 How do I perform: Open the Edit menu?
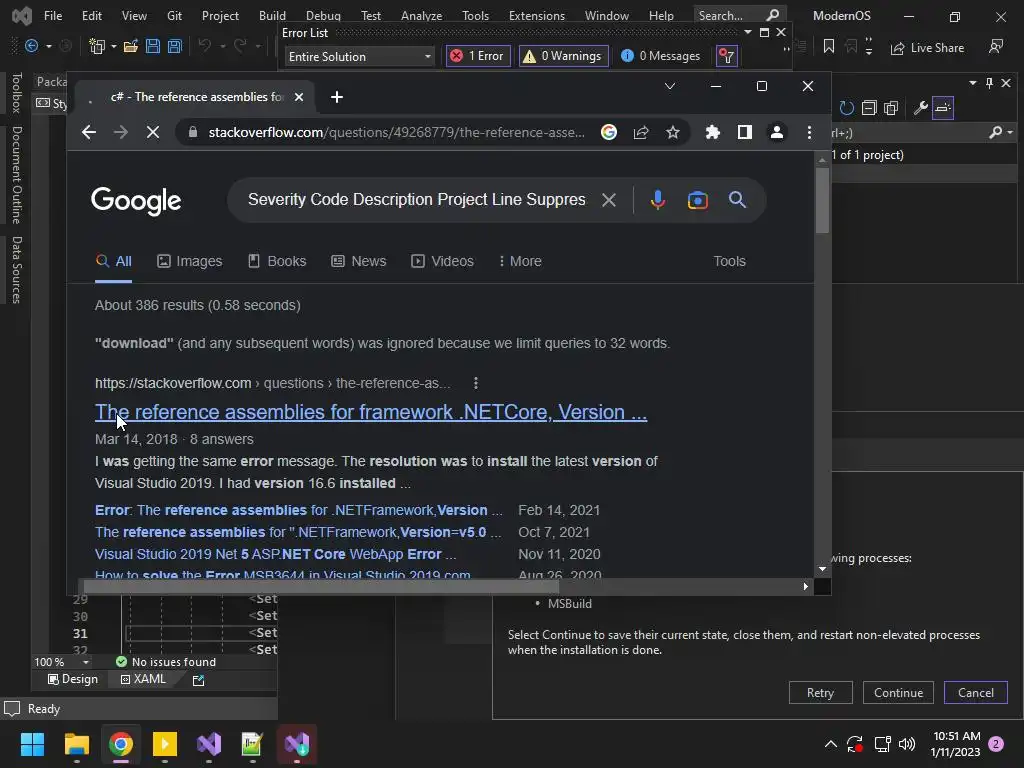[91, 16]
